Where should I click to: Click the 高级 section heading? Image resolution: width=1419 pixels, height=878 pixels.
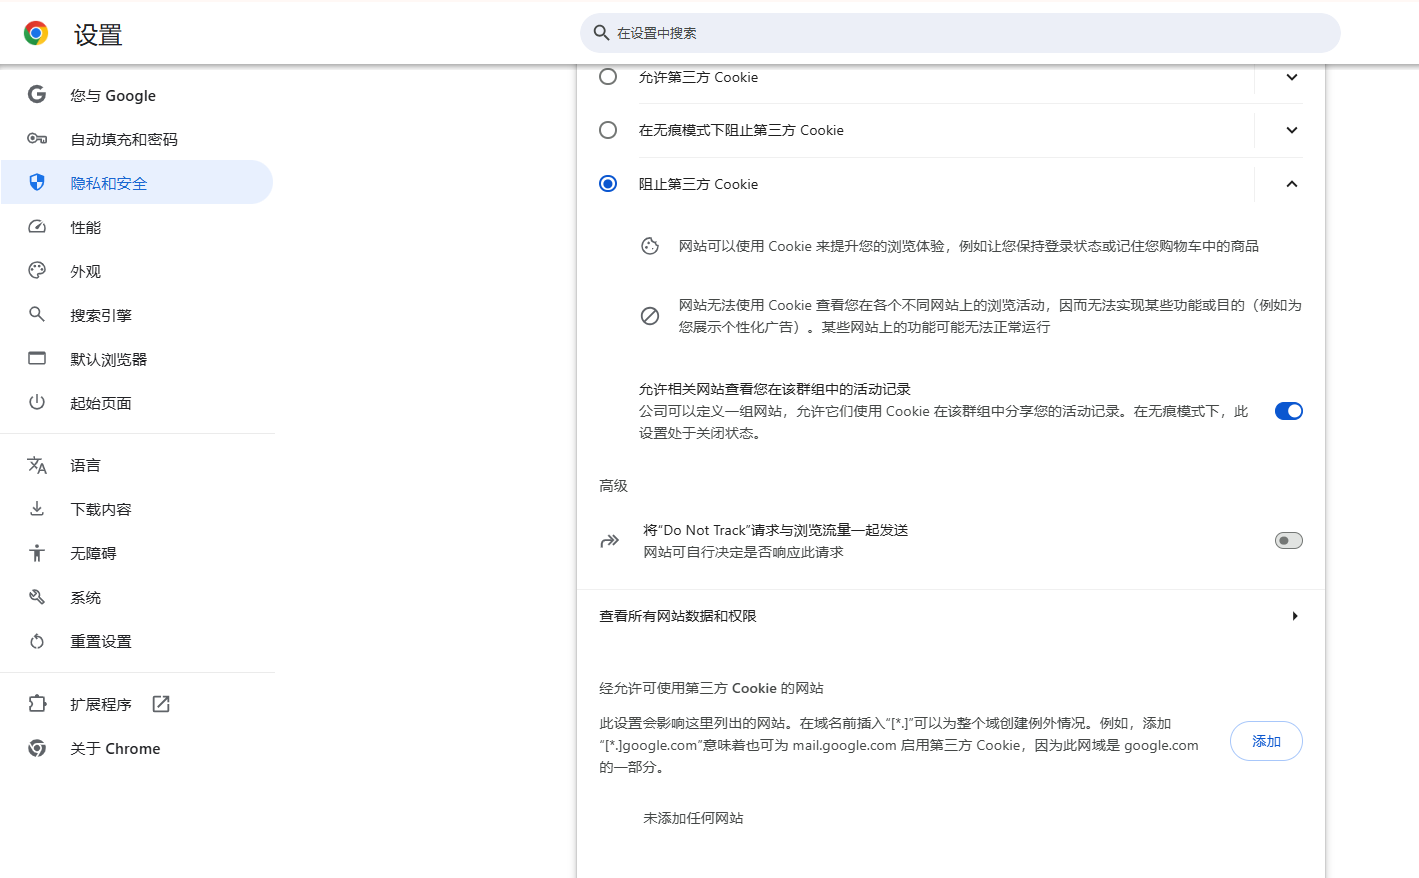[613, 486]
